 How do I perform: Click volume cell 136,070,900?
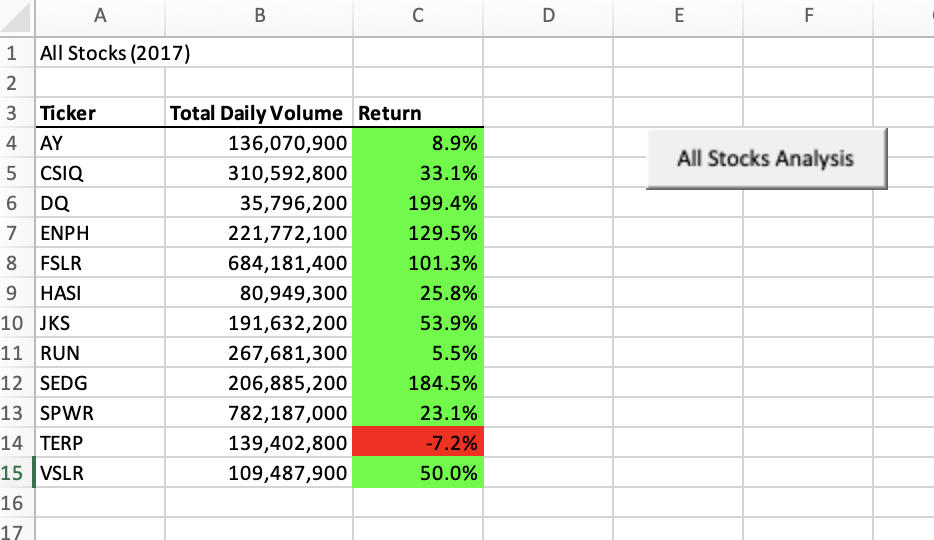259,143
